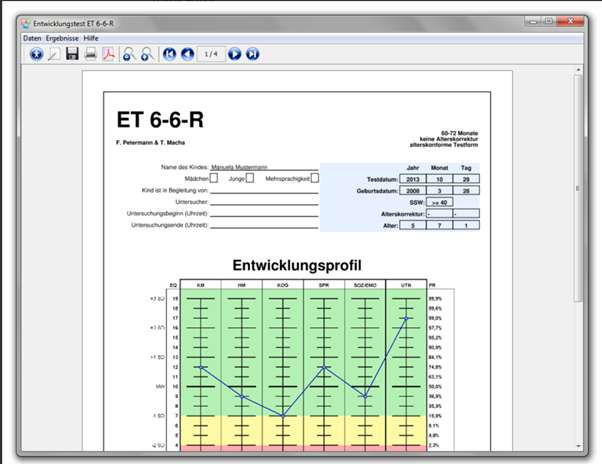Export the report as PDF
This screenshot has width=602, height=464.
[x=108, y=54]
